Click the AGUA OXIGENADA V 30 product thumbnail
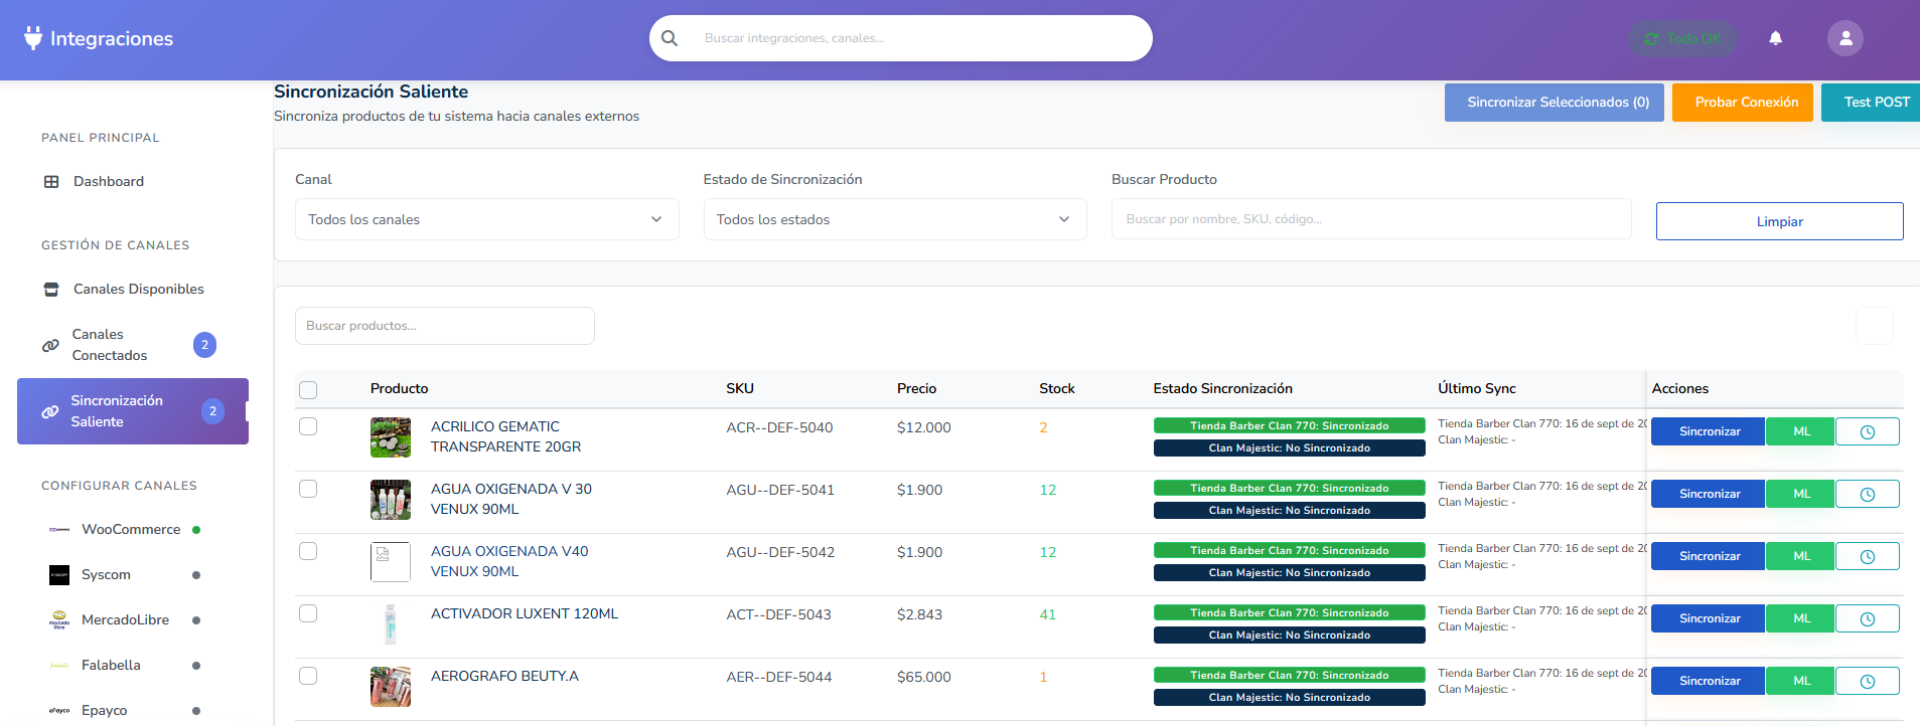 [x=390, y=499]
